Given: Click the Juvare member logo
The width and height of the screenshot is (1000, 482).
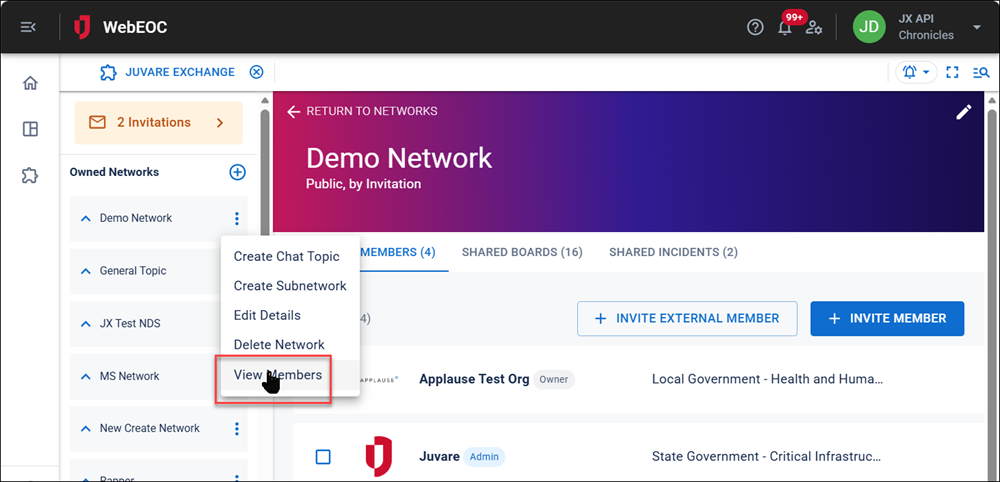Looking at the screenshot, I should [378, 456].
